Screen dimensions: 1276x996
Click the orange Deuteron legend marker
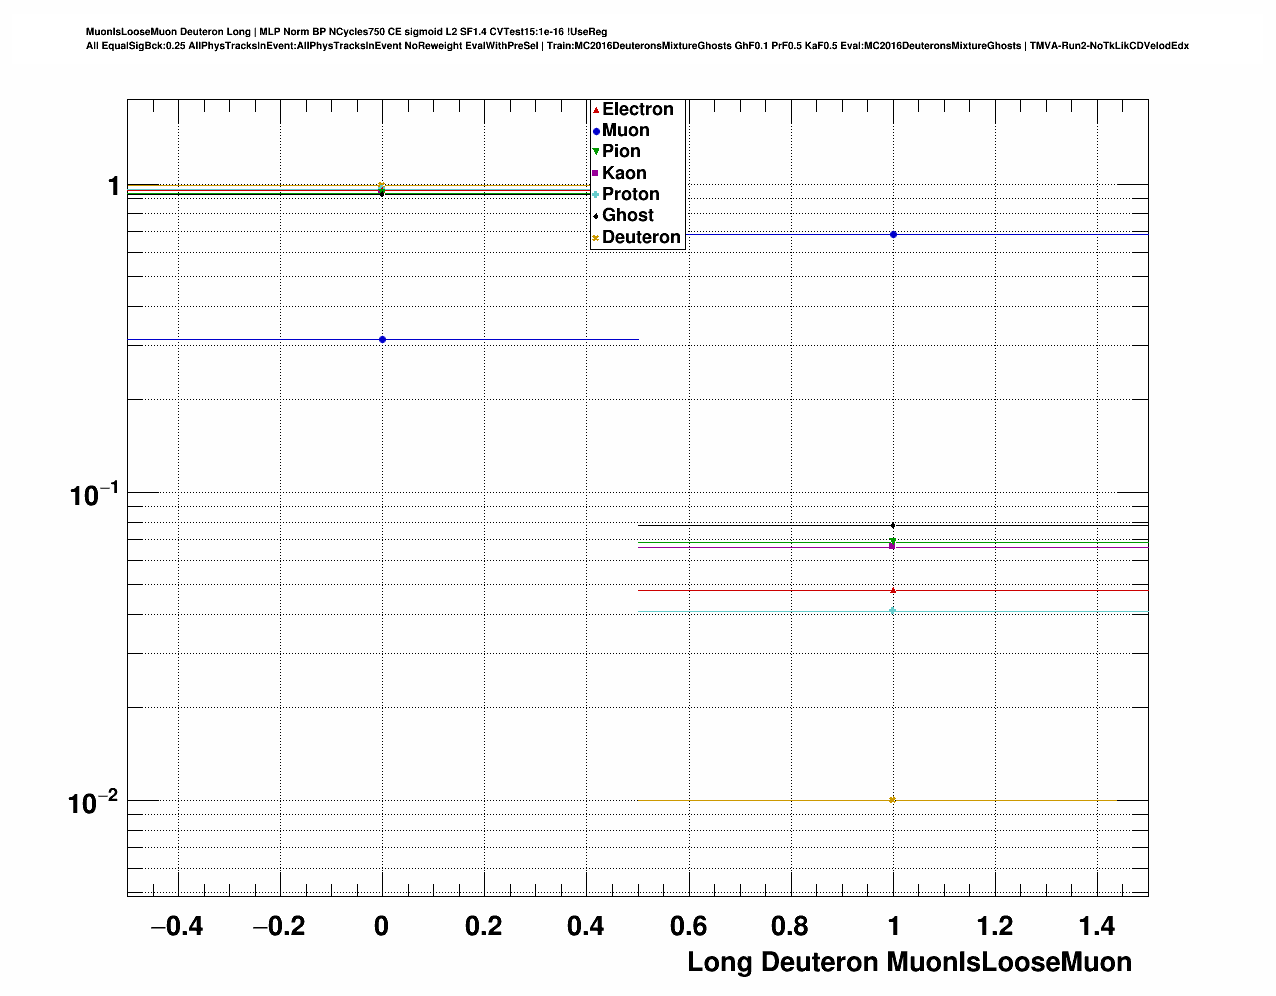(x=596, y=238)
